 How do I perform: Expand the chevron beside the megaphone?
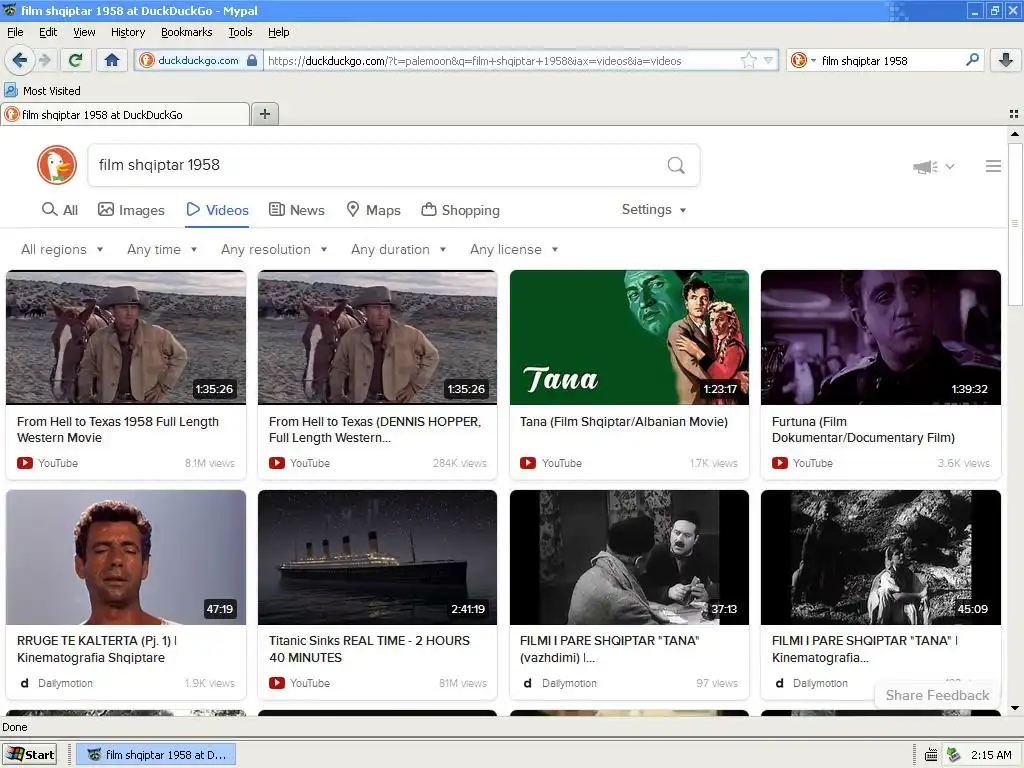[950, 167]
